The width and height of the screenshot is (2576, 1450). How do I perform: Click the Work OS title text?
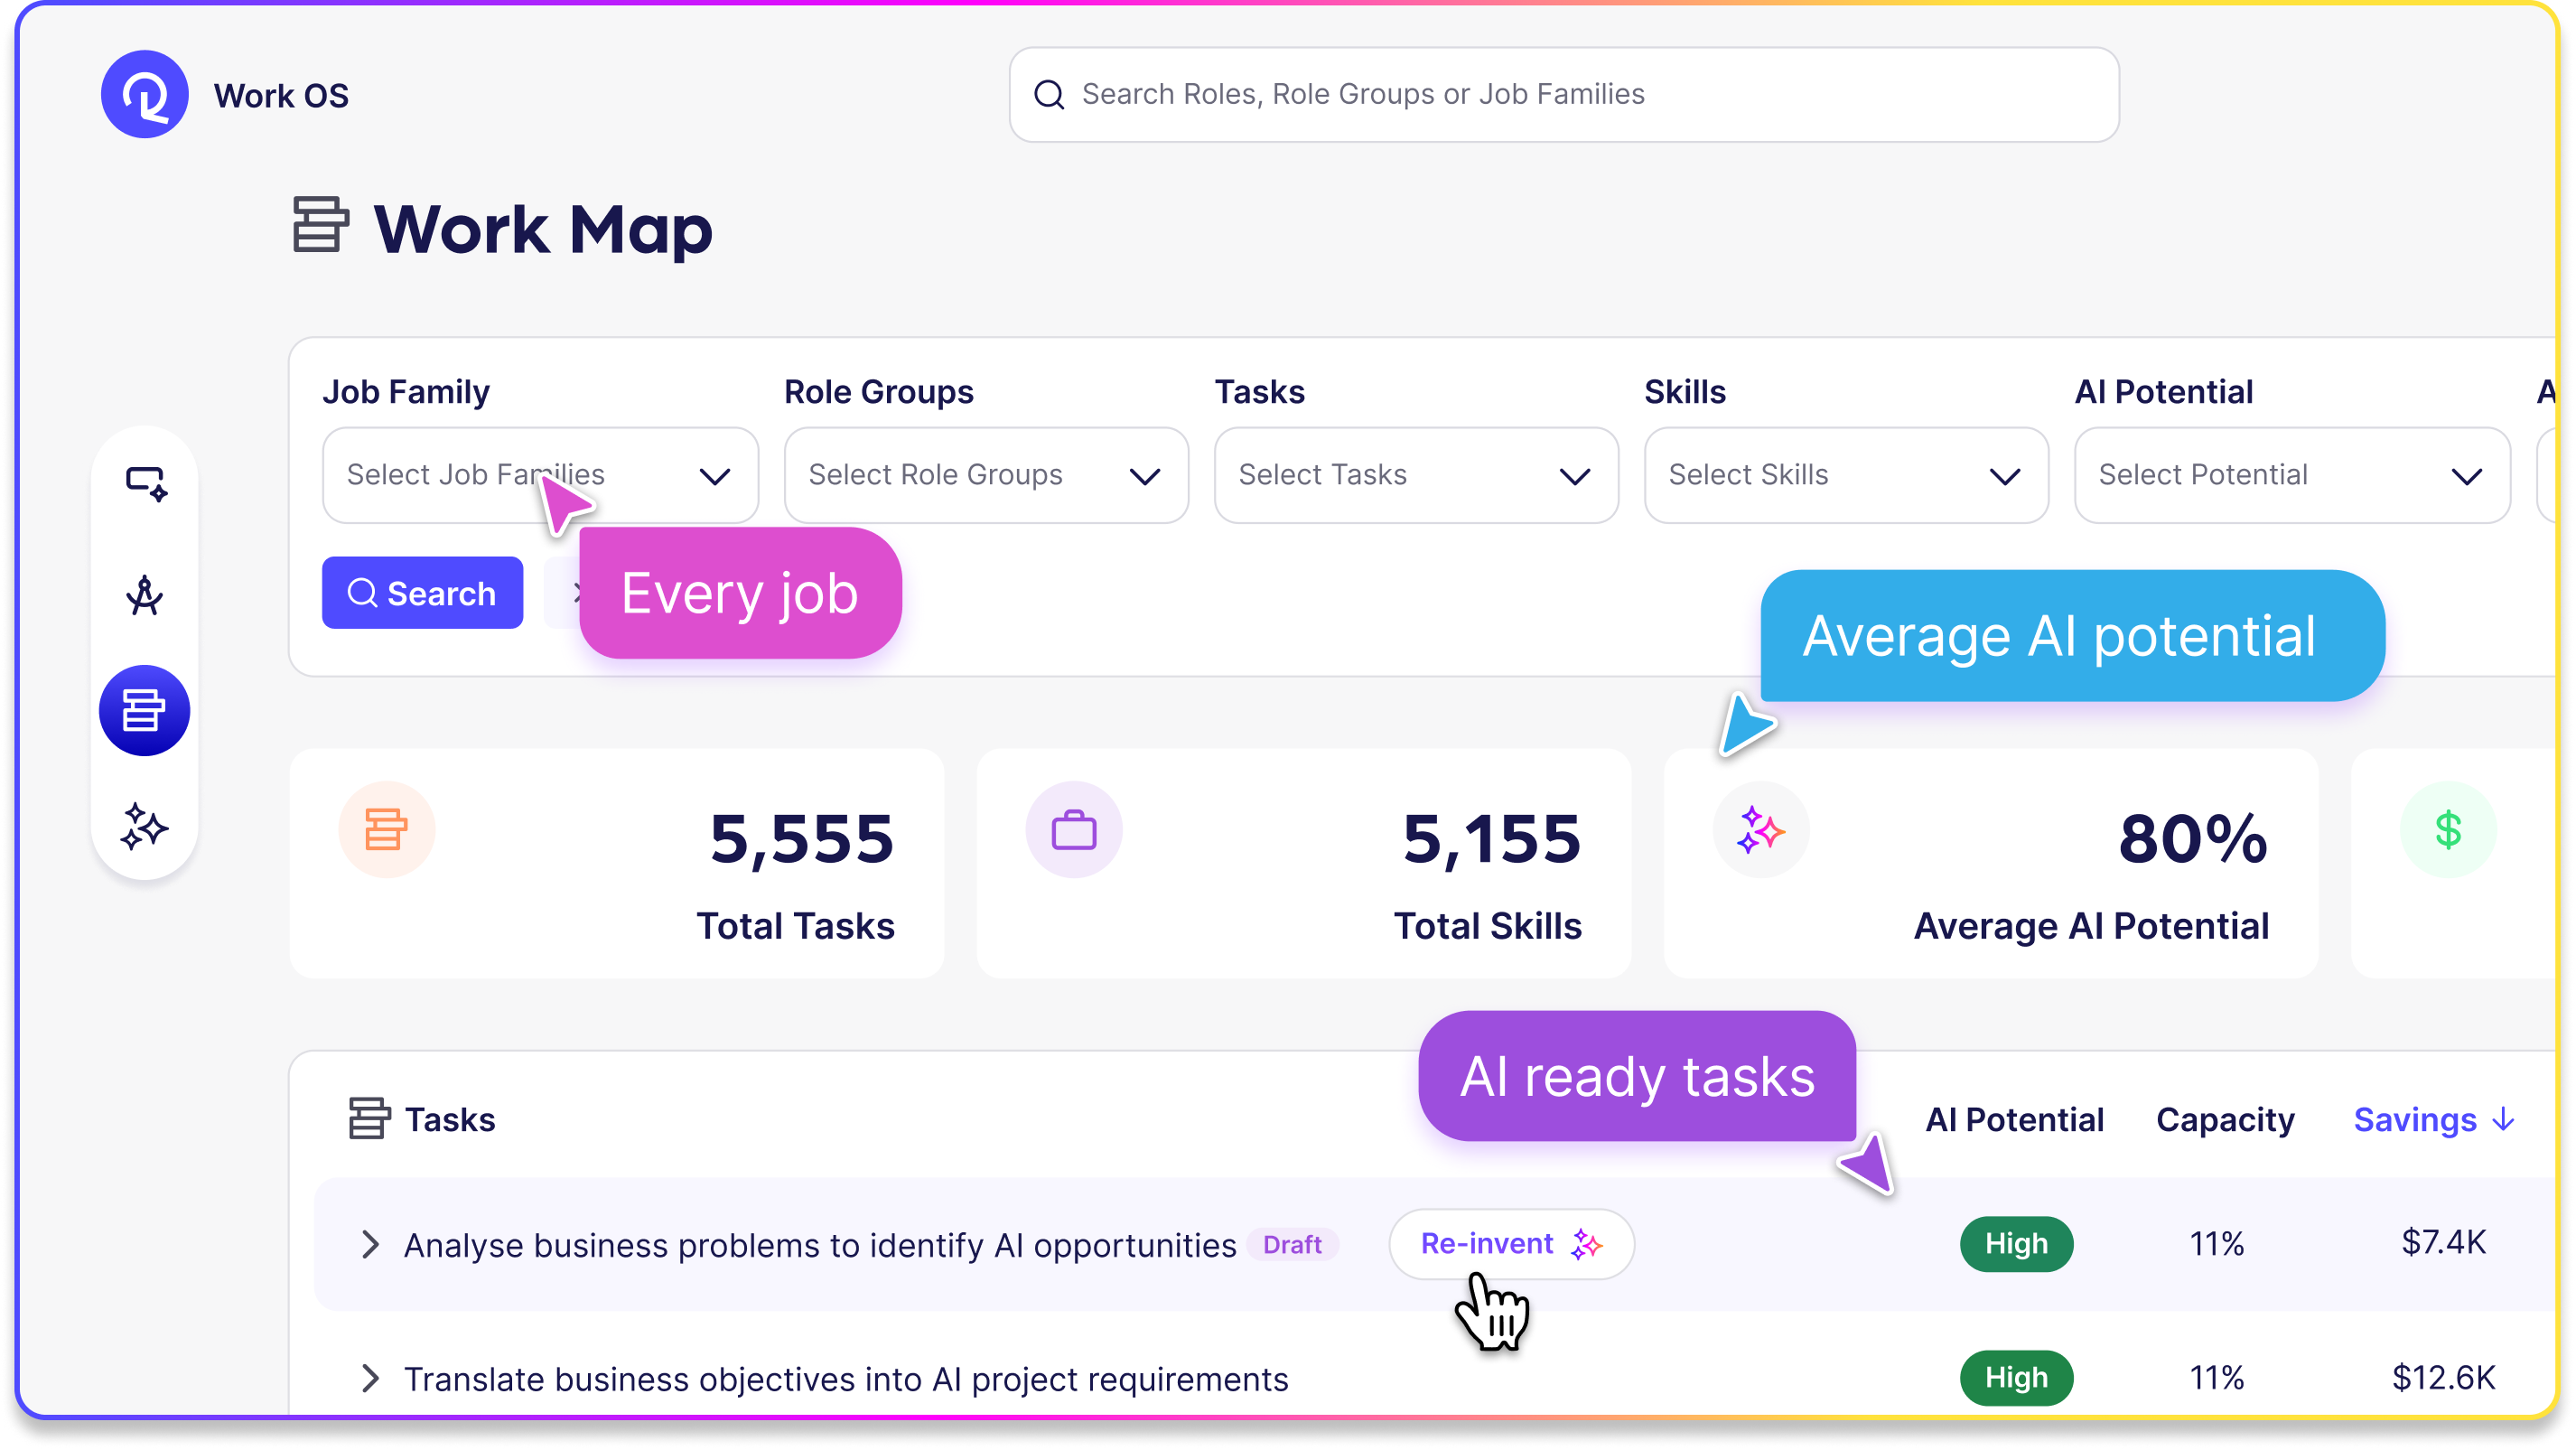pos(281,95)
